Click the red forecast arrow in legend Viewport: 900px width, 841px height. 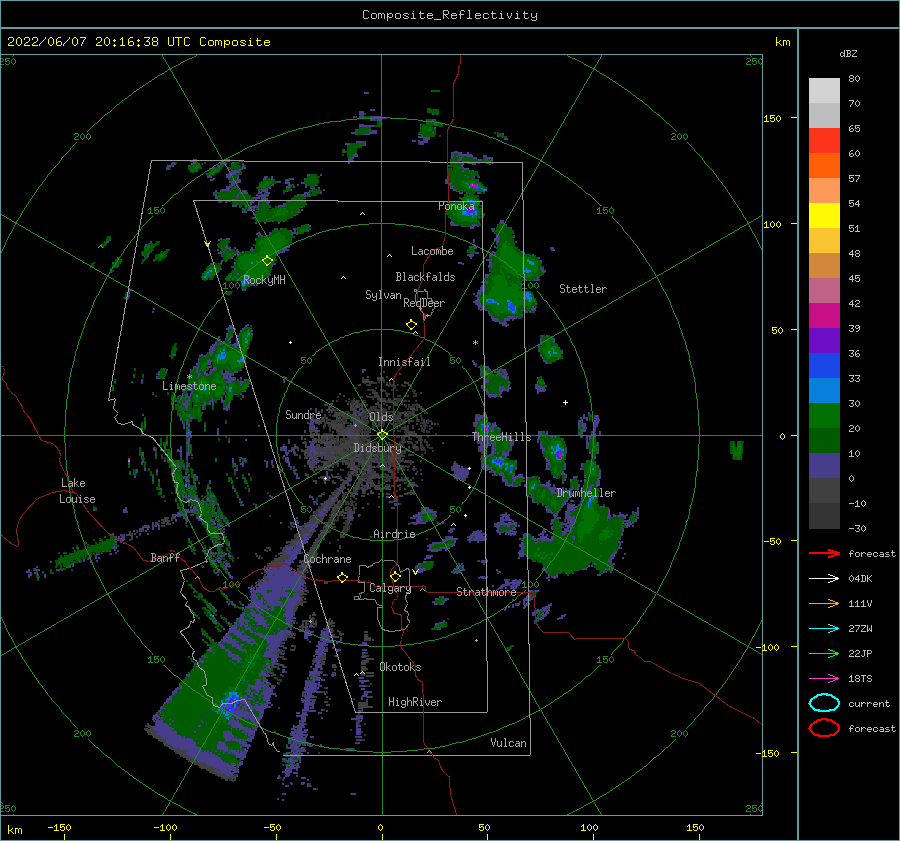[x=824, y=553]
